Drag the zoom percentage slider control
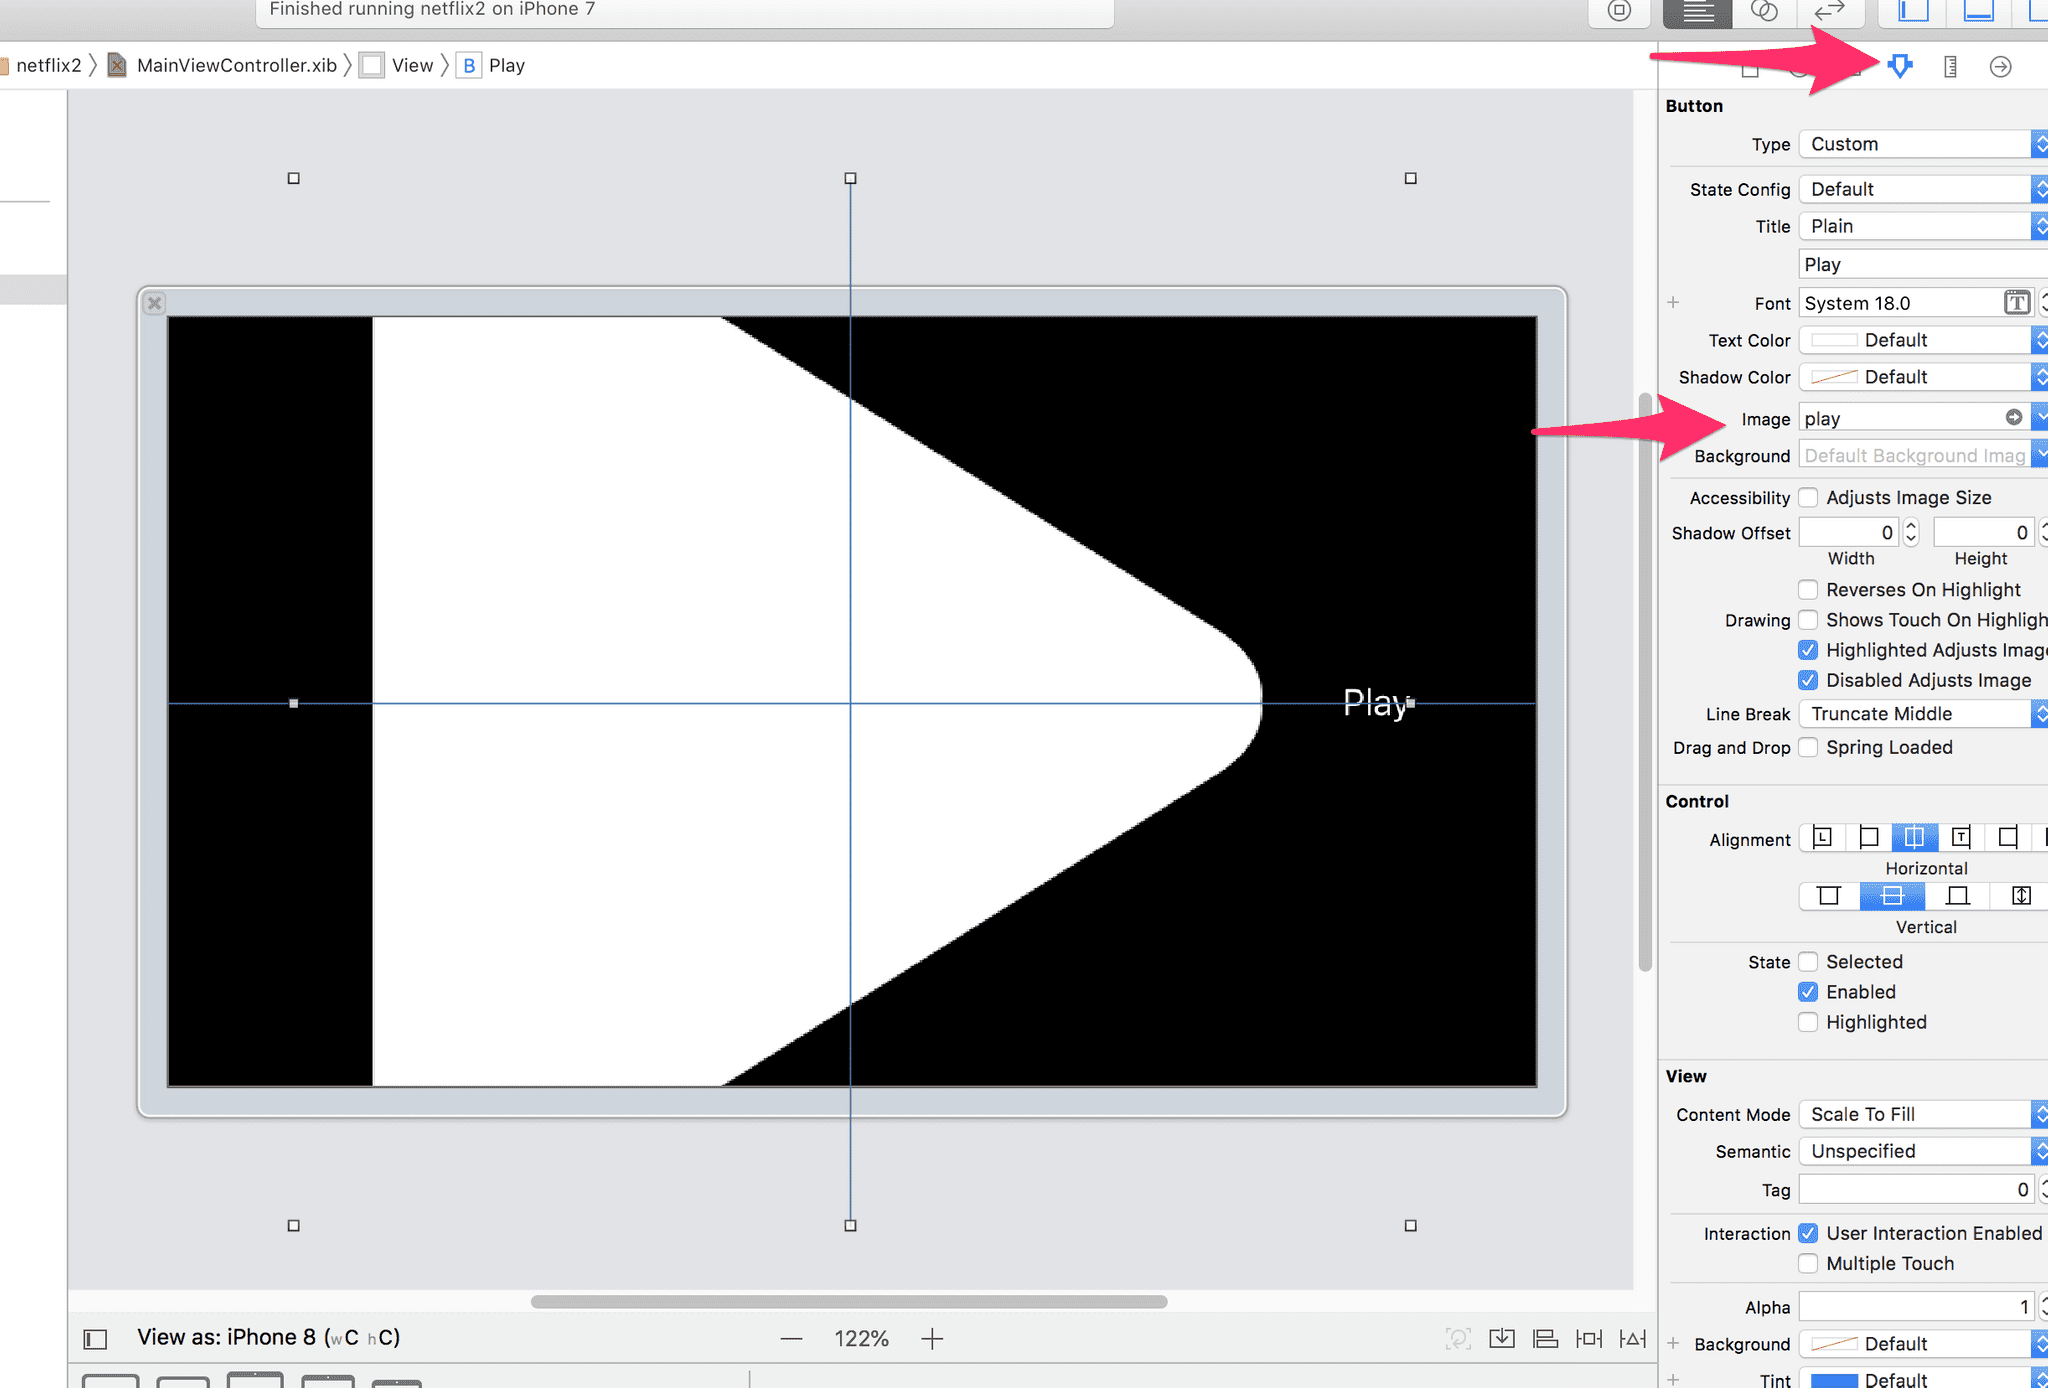 [x=860, y=1335]
